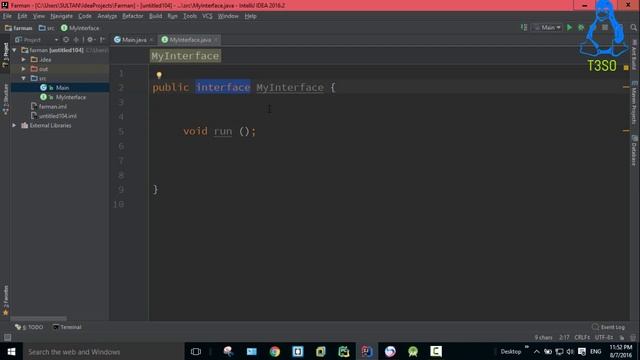This screenshot has width=640, height=360.
Task: Open the VCS menu
Action: [207, 16]
